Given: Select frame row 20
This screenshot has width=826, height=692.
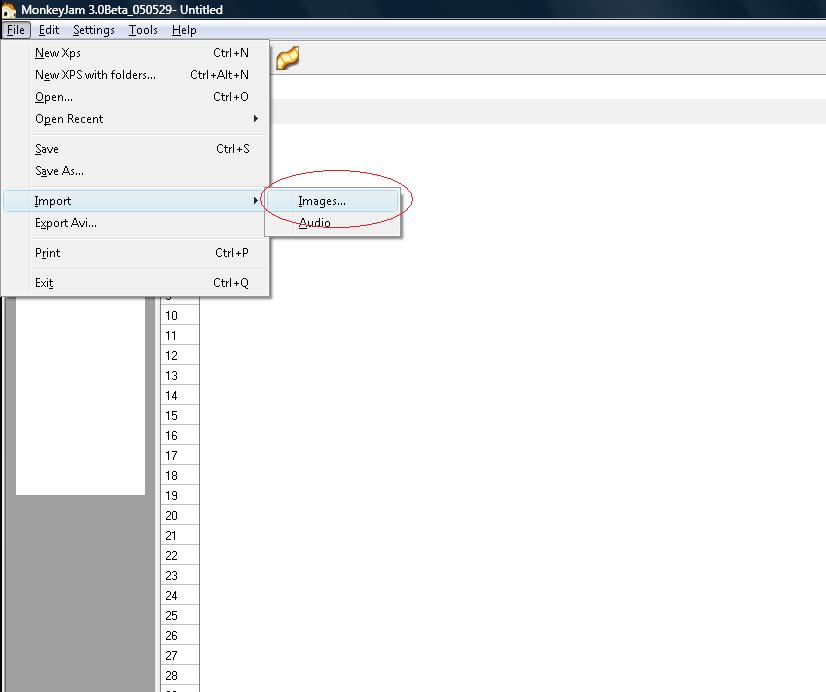Looking at the screenshot, I should (x=180, y=516).
